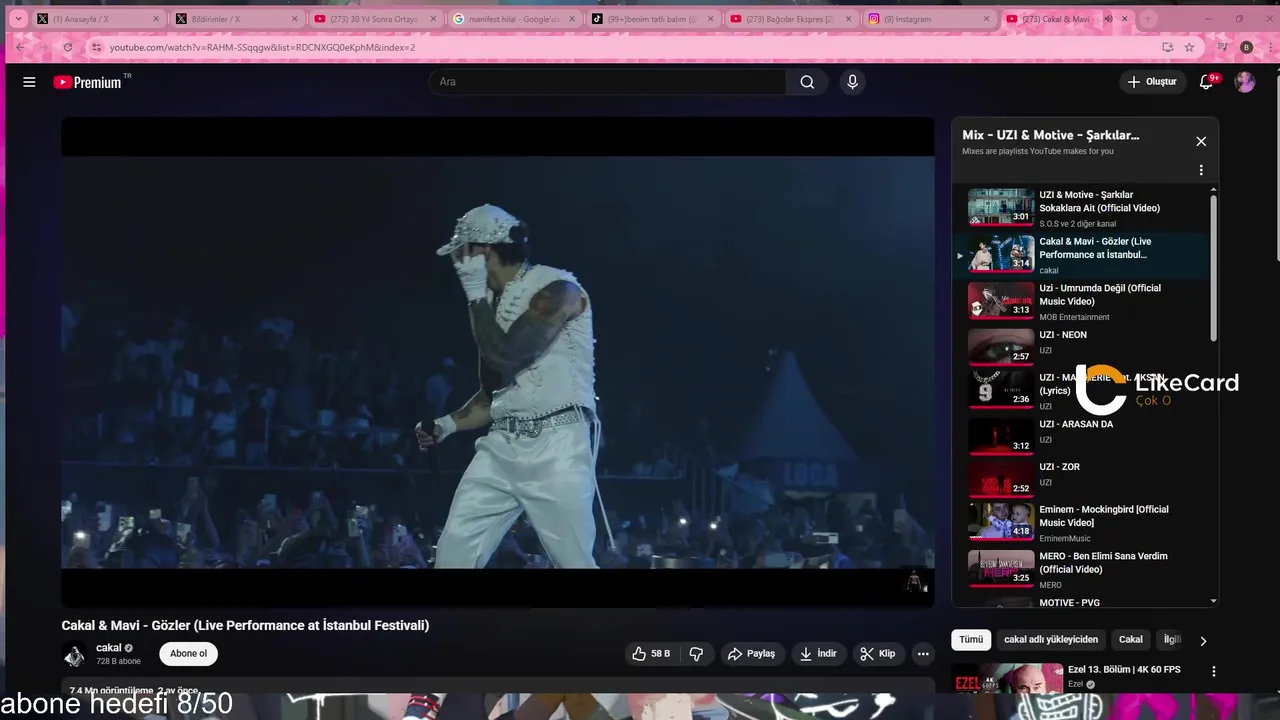Play UZI & Motive Şarkılar Sokaklara Ait

click(x=1085, y=208)
